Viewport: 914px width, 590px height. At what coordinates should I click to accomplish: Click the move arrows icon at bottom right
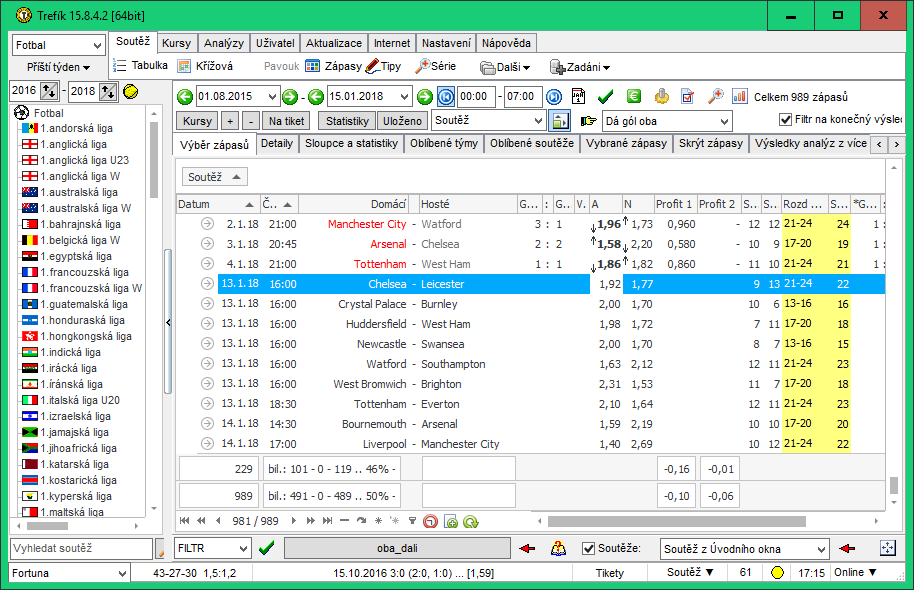(887, 548)
